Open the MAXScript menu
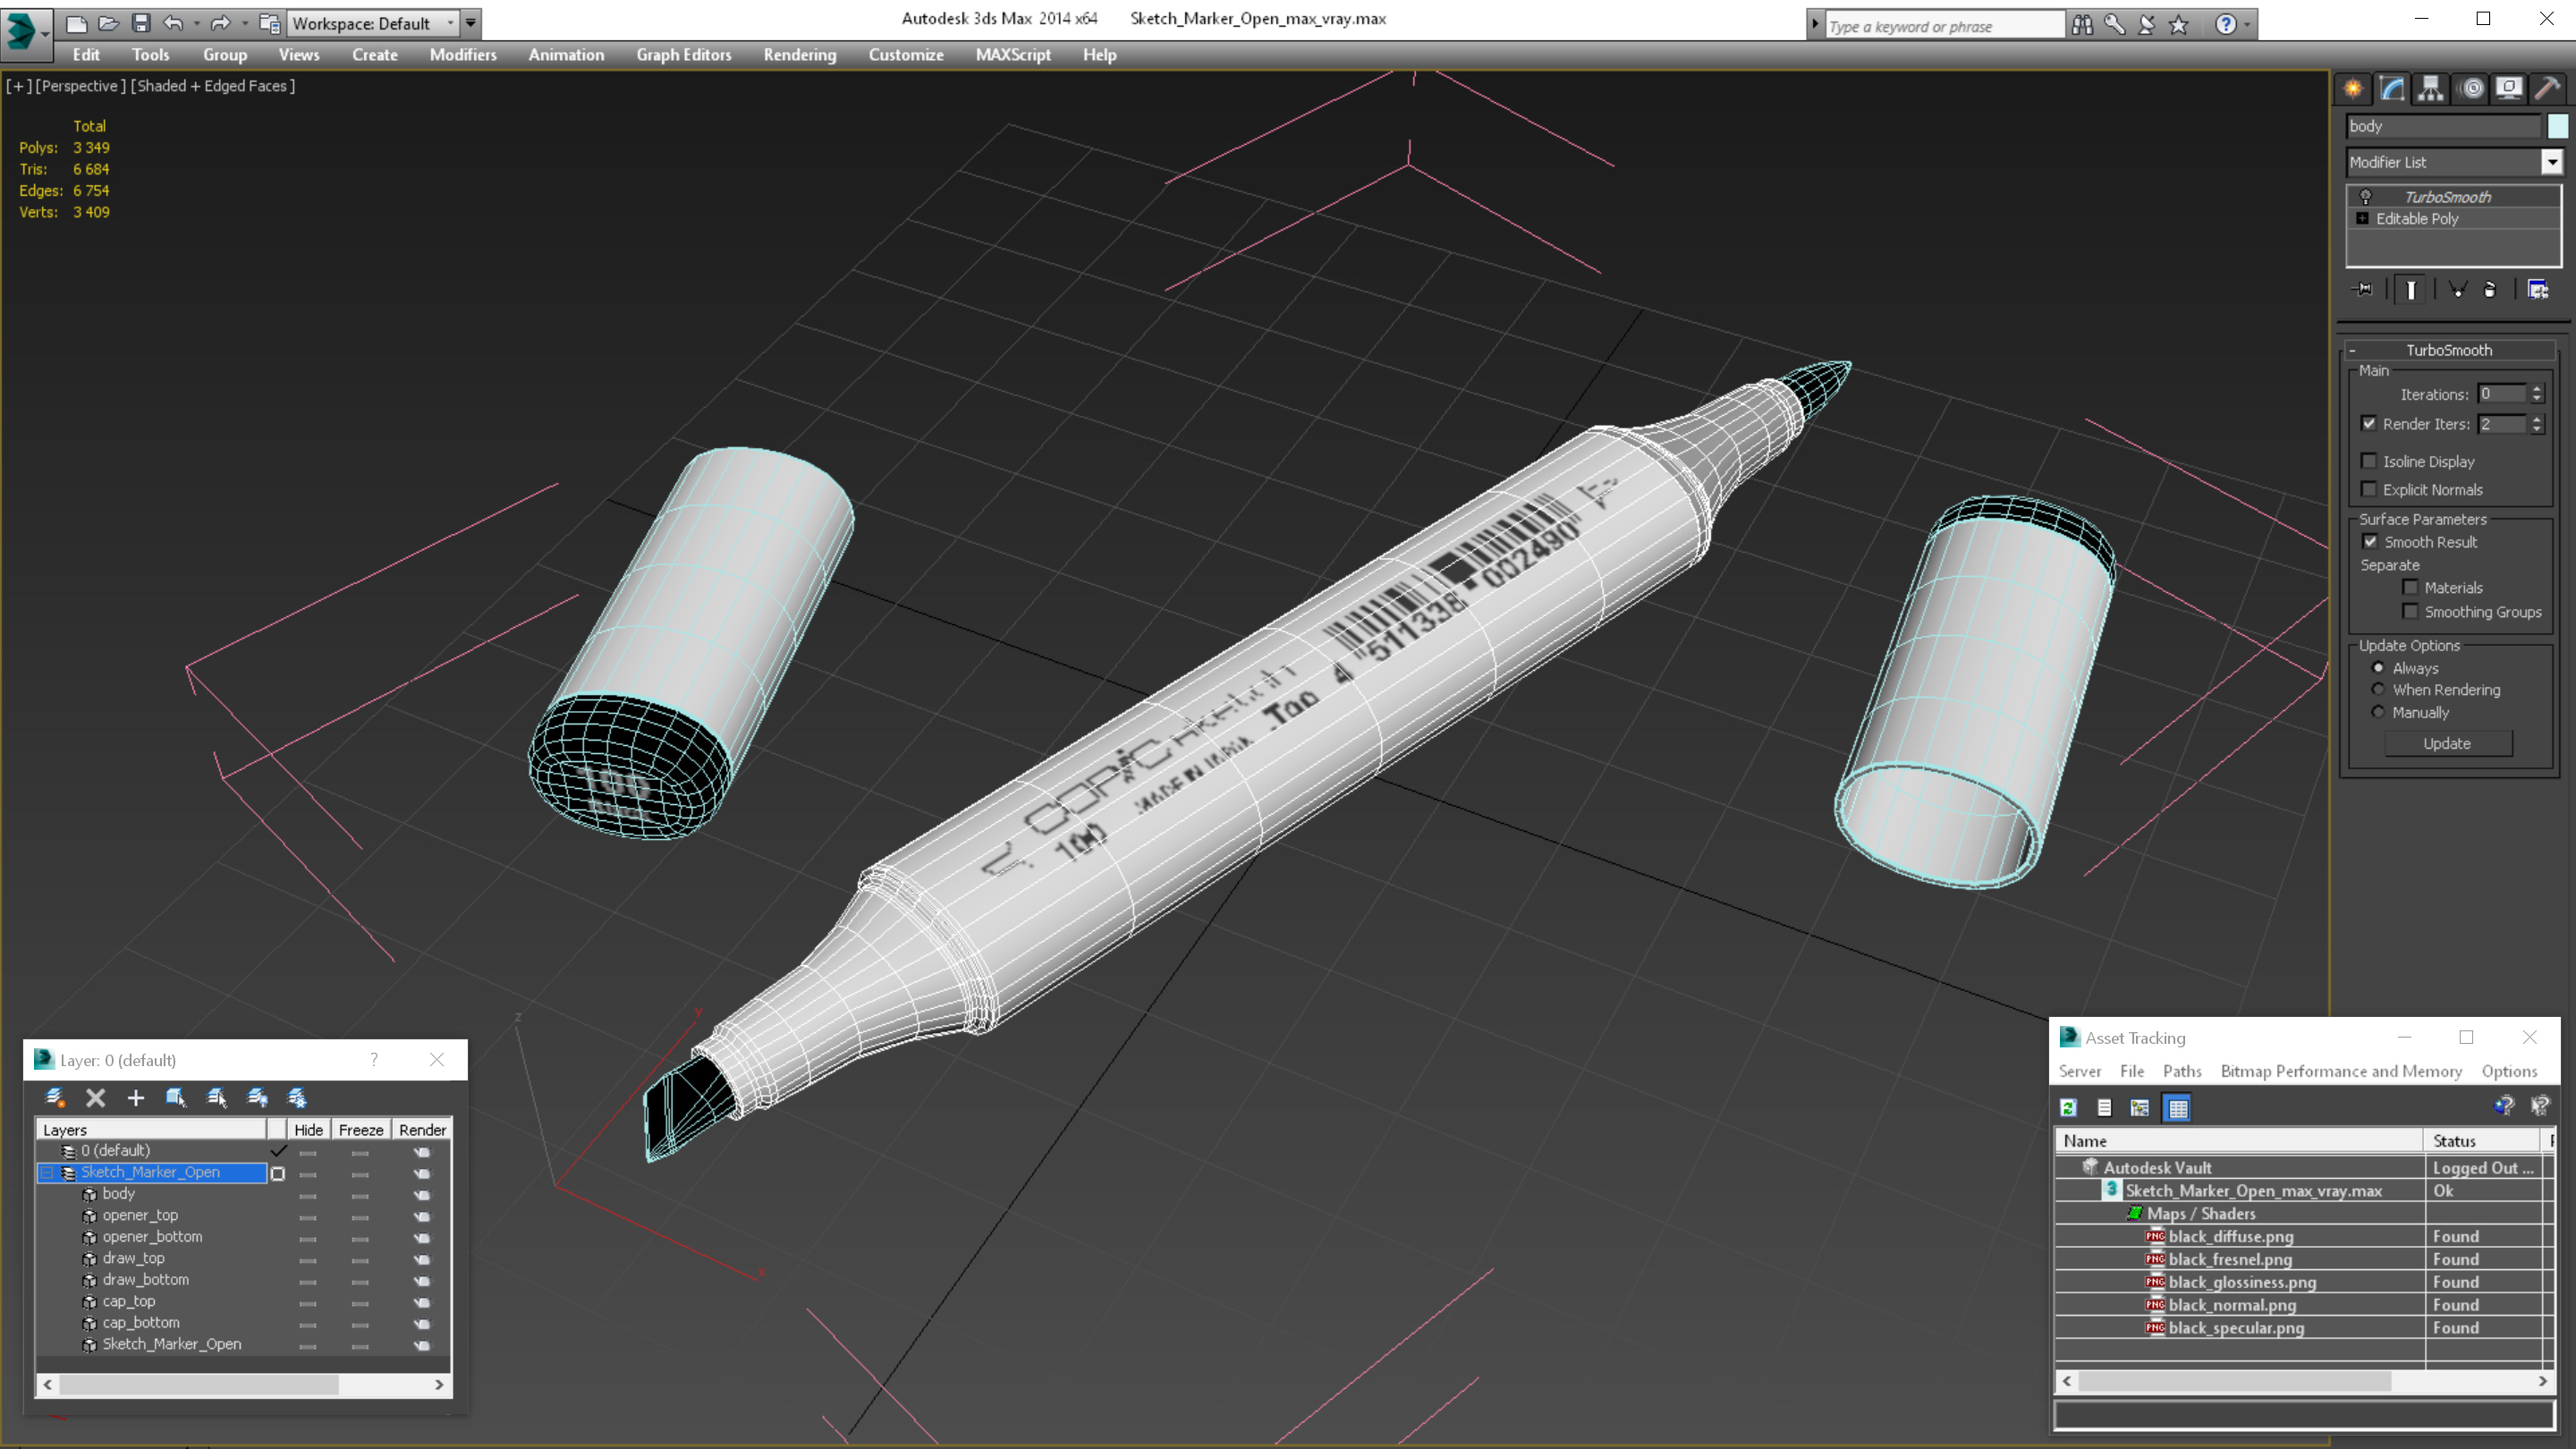The width and height of the screenshot is (2576, 1449). coord(1013,55)
